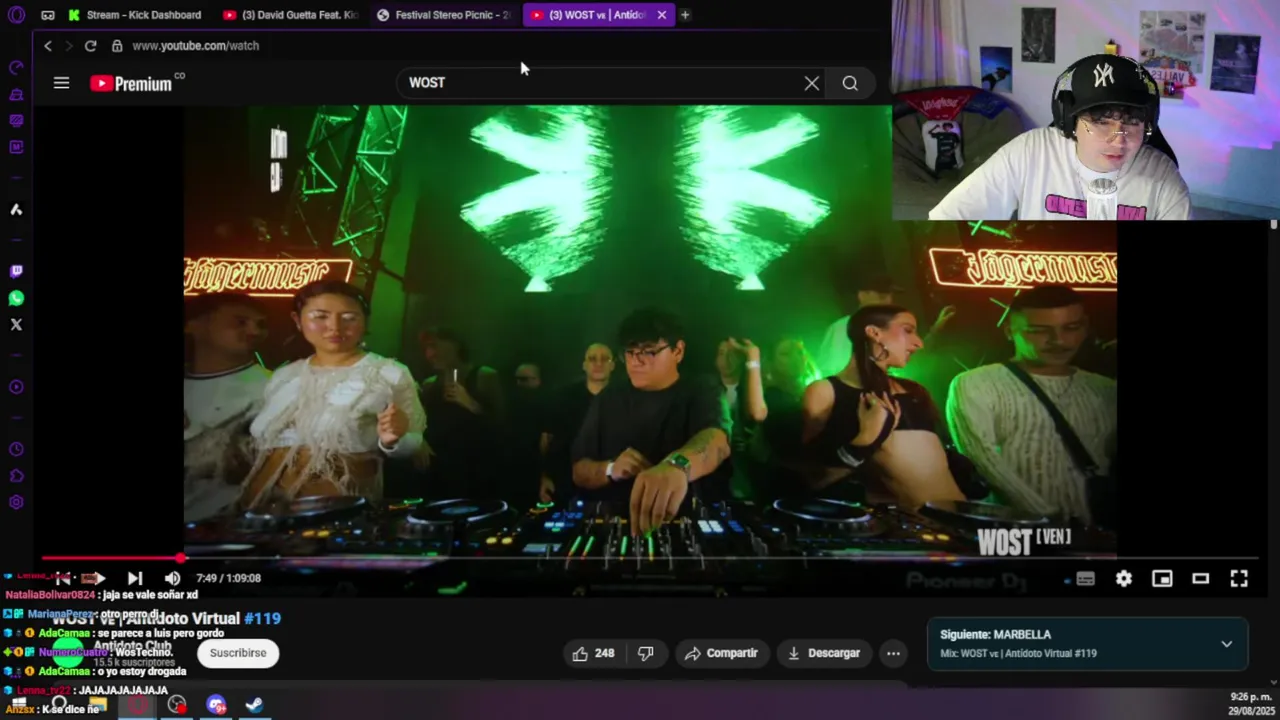Open the Antidoto Club channel name
Viewport: 1280px width, 720px height.
[x=132, y=646]
